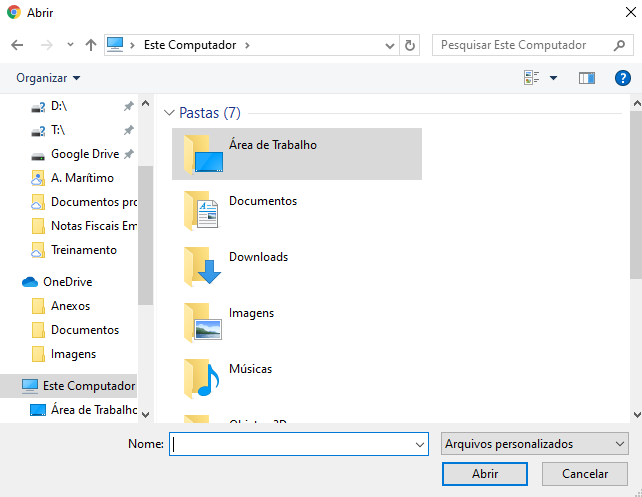Image resolution: width=642 pixels, height=497 pixels.
Task: Refresh the current folder view
Action: [x=409, y=45]
